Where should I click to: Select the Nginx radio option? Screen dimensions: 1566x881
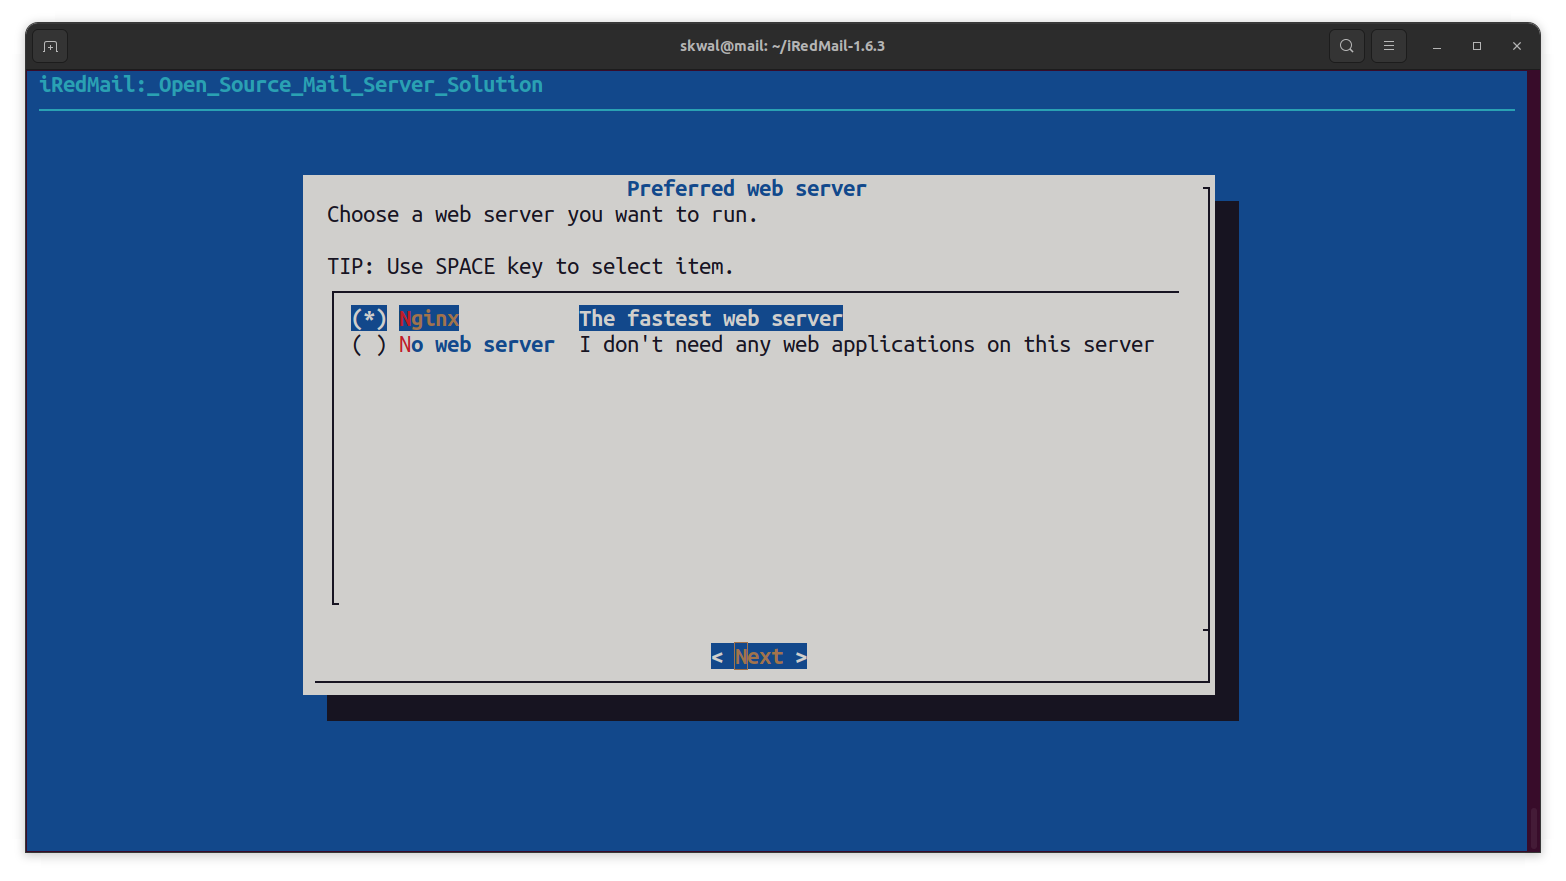[x=368, y=318]
